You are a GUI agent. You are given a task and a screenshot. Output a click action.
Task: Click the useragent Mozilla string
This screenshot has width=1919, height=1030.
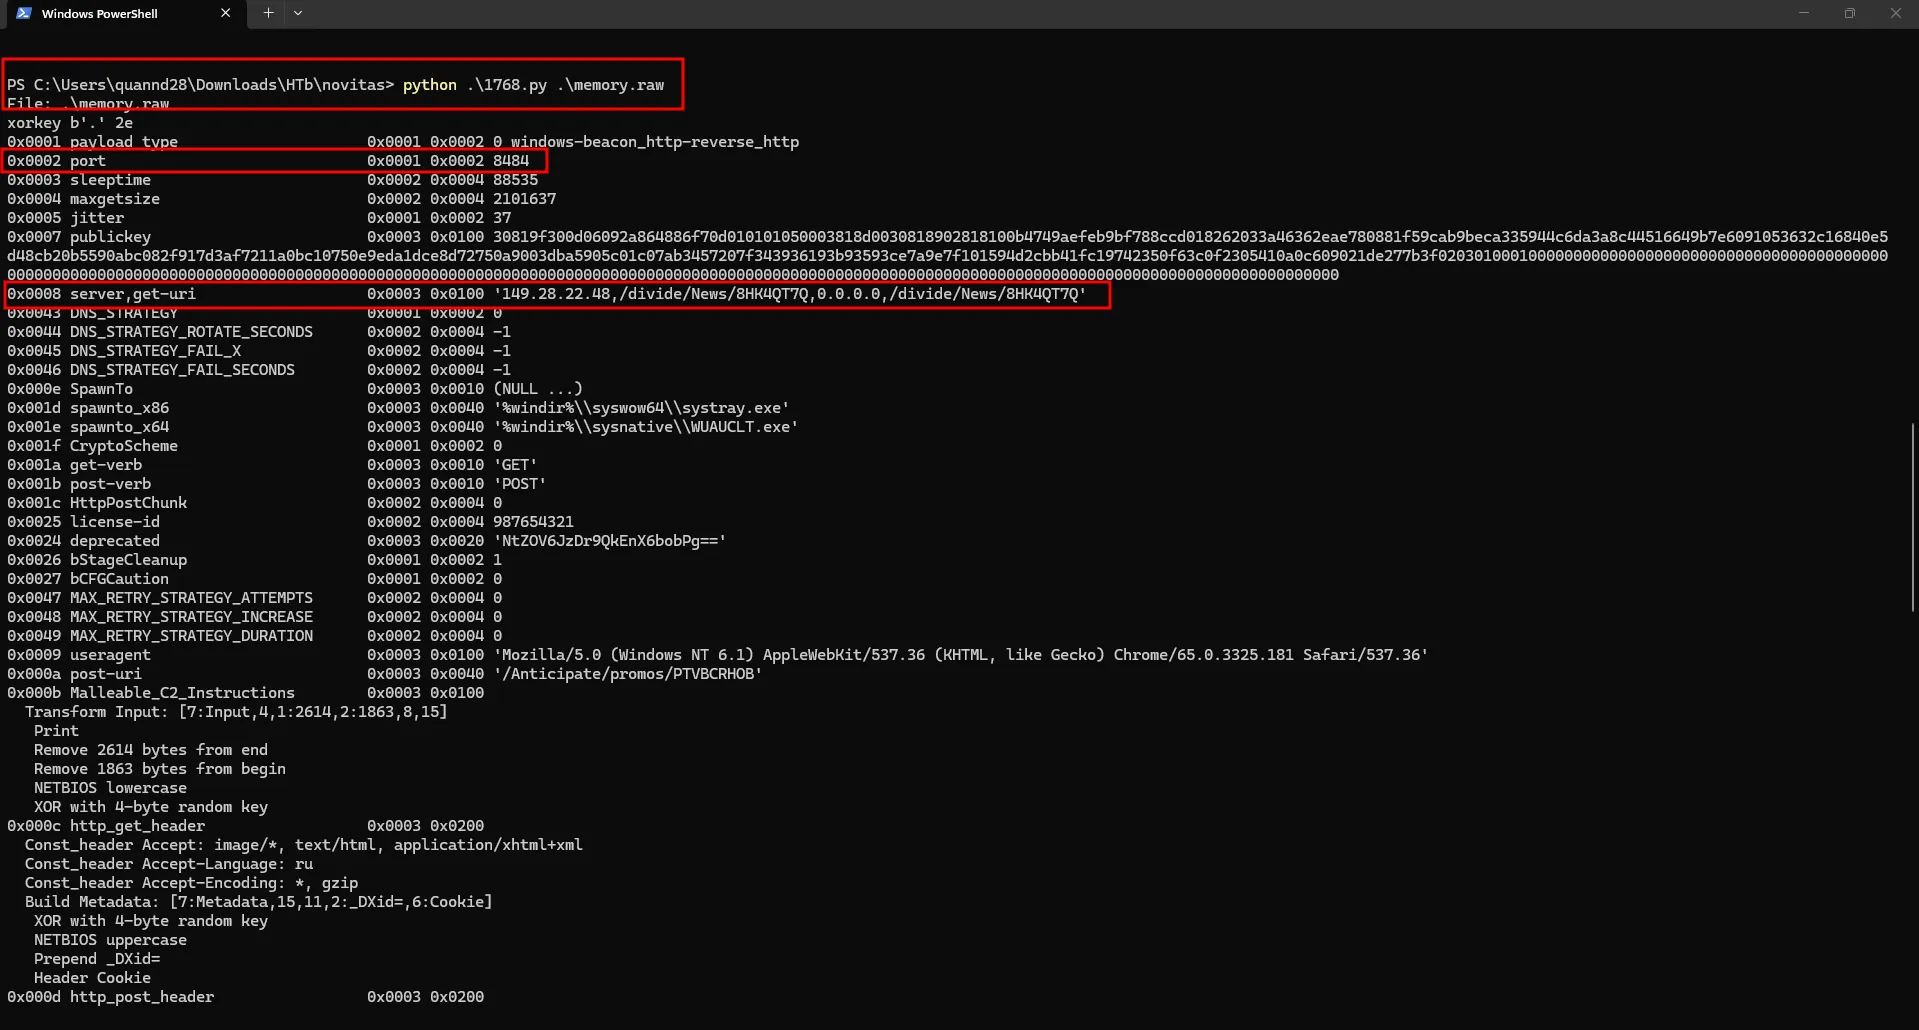[x=960, y=655]
